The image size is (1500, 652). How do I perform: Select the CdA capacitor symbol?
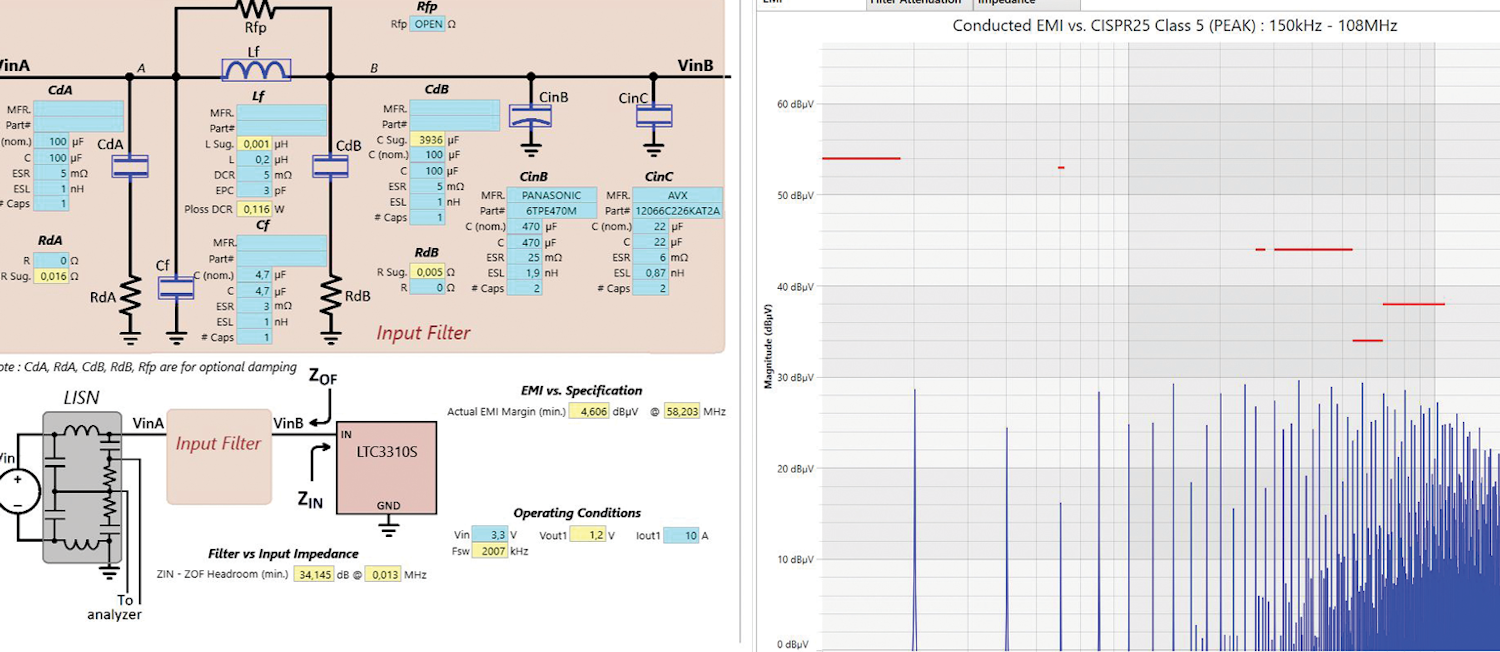pyautogui.click(x=131, y=166)
